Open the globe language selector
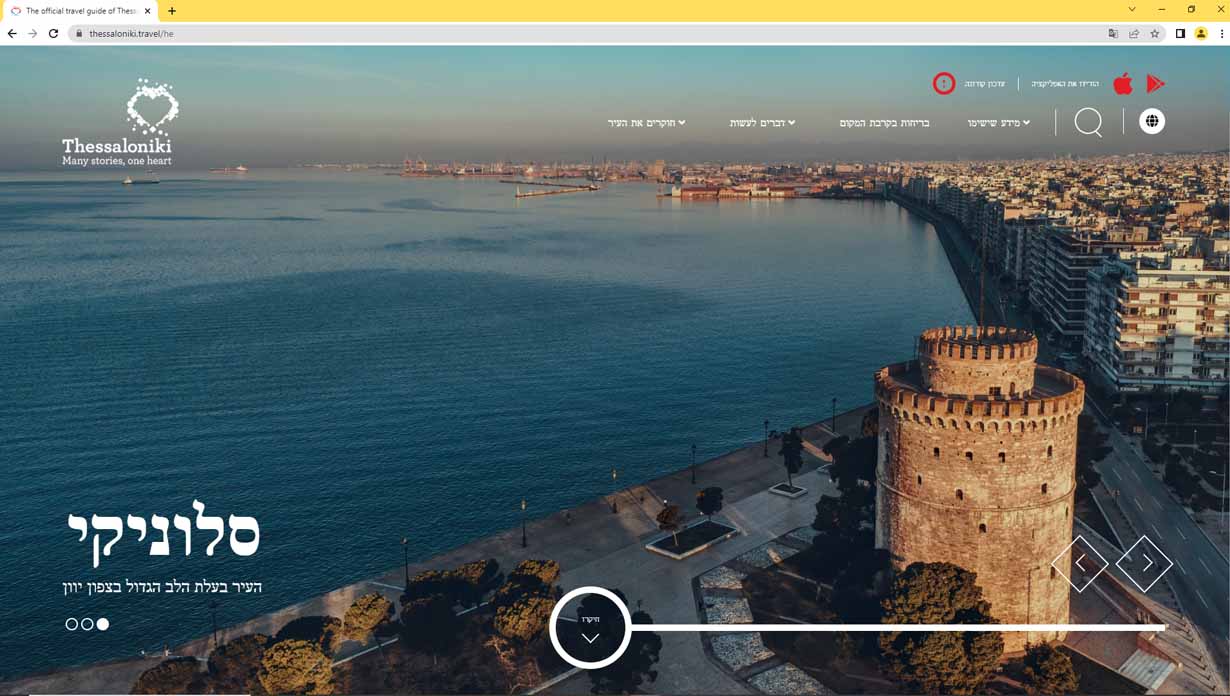The width and height of the screenshot is (1230, 696). coord(1152,121)
